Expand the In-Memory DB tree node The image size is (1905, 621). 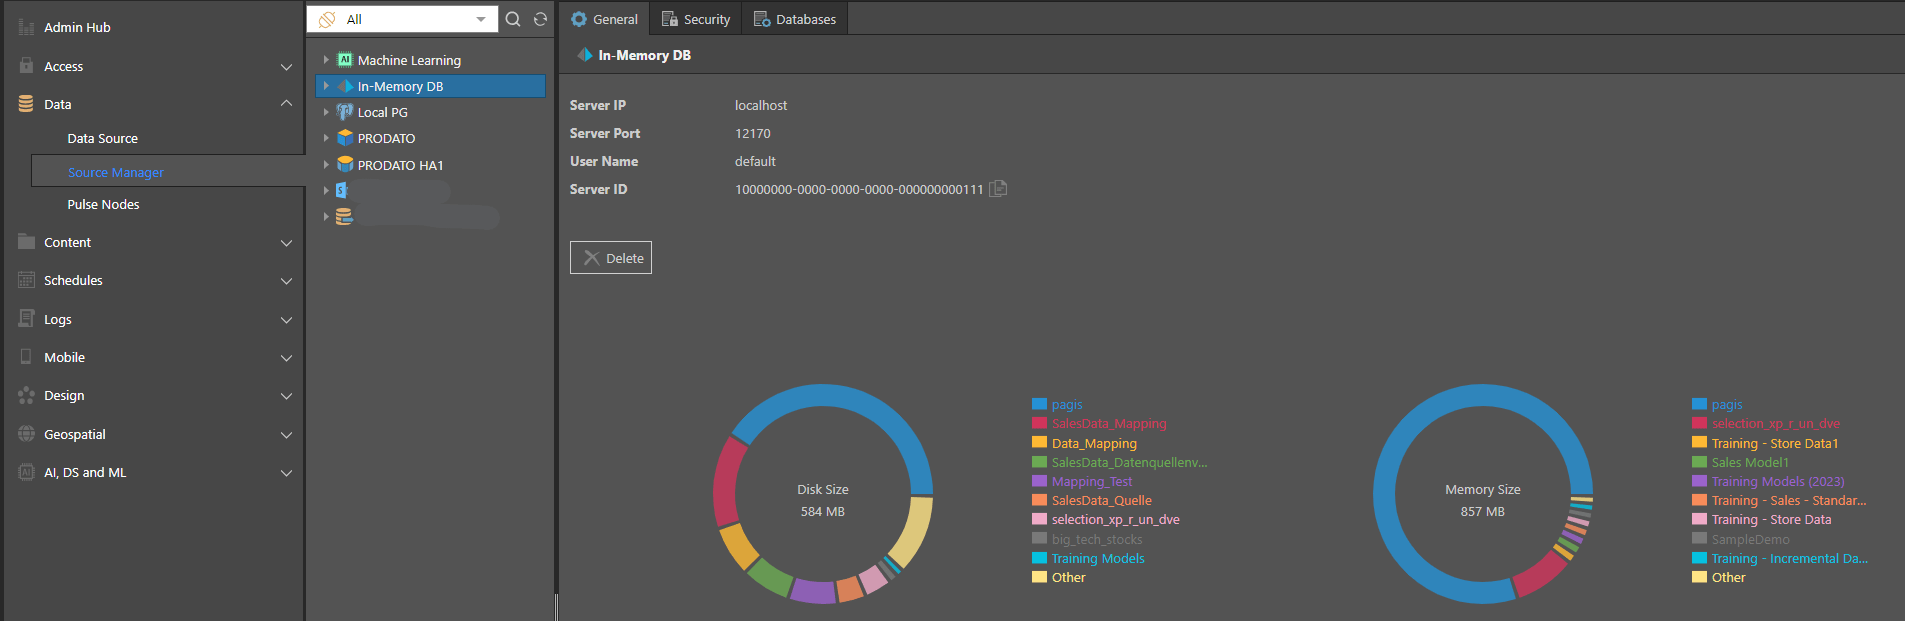[326, 86]
